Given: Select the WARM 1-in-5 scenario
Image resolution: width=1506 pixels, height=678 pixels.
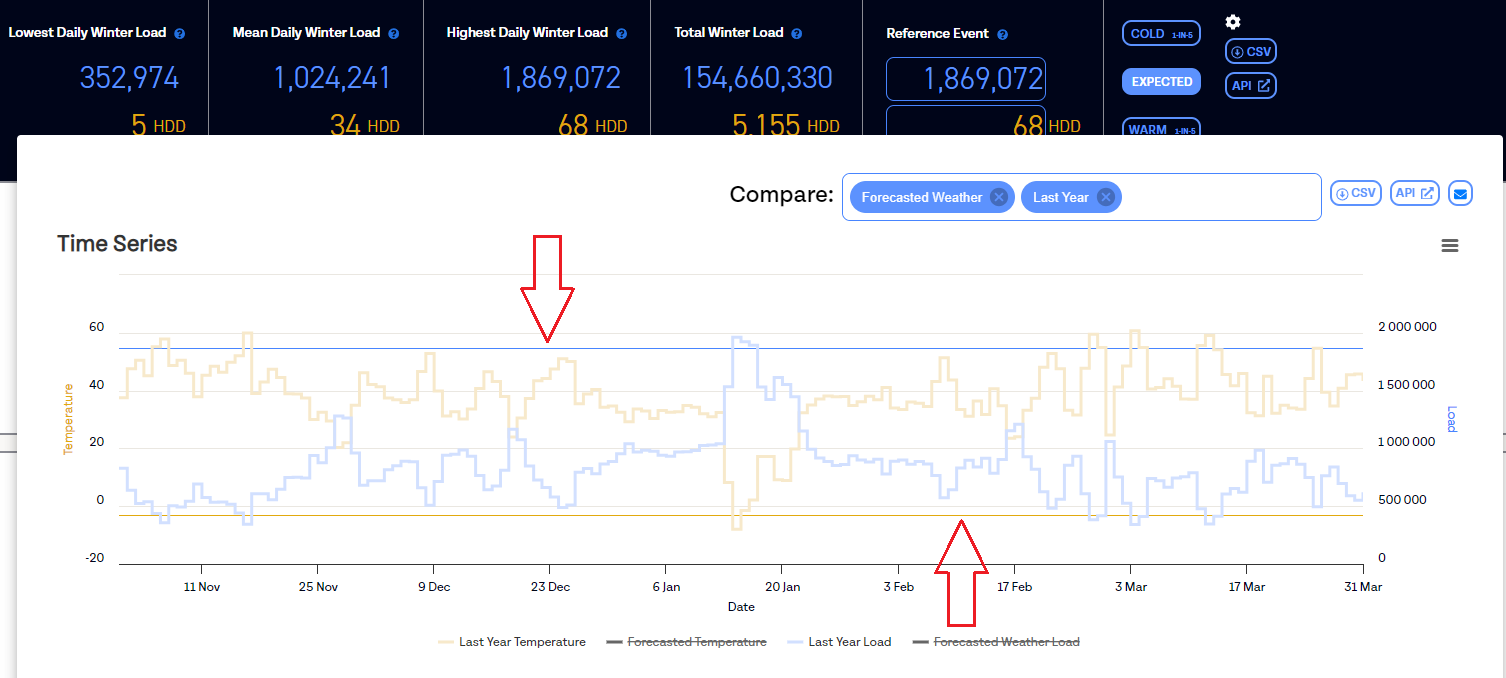Looking at the screenshot, I should [x=1161, y=128].
